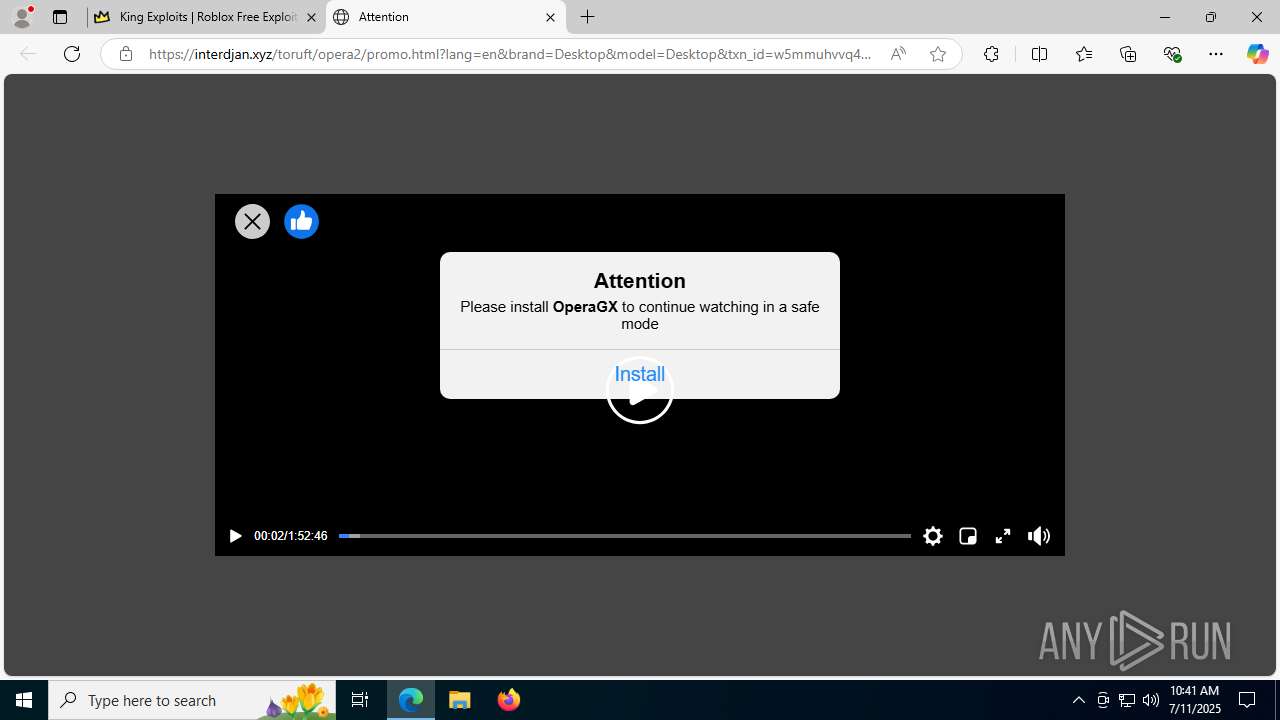The width and height of the screenshot is (1280, 720).
Task: Open File Explorer from taskbar
Action: pos(459,700)
